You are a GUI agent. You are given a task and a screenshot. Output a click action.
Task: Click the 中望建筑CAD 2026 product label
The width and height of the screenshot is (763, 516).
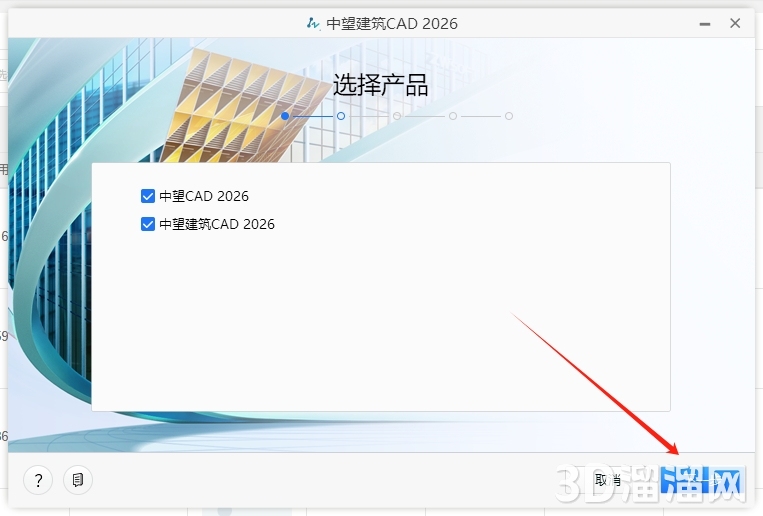pos(217,224)
